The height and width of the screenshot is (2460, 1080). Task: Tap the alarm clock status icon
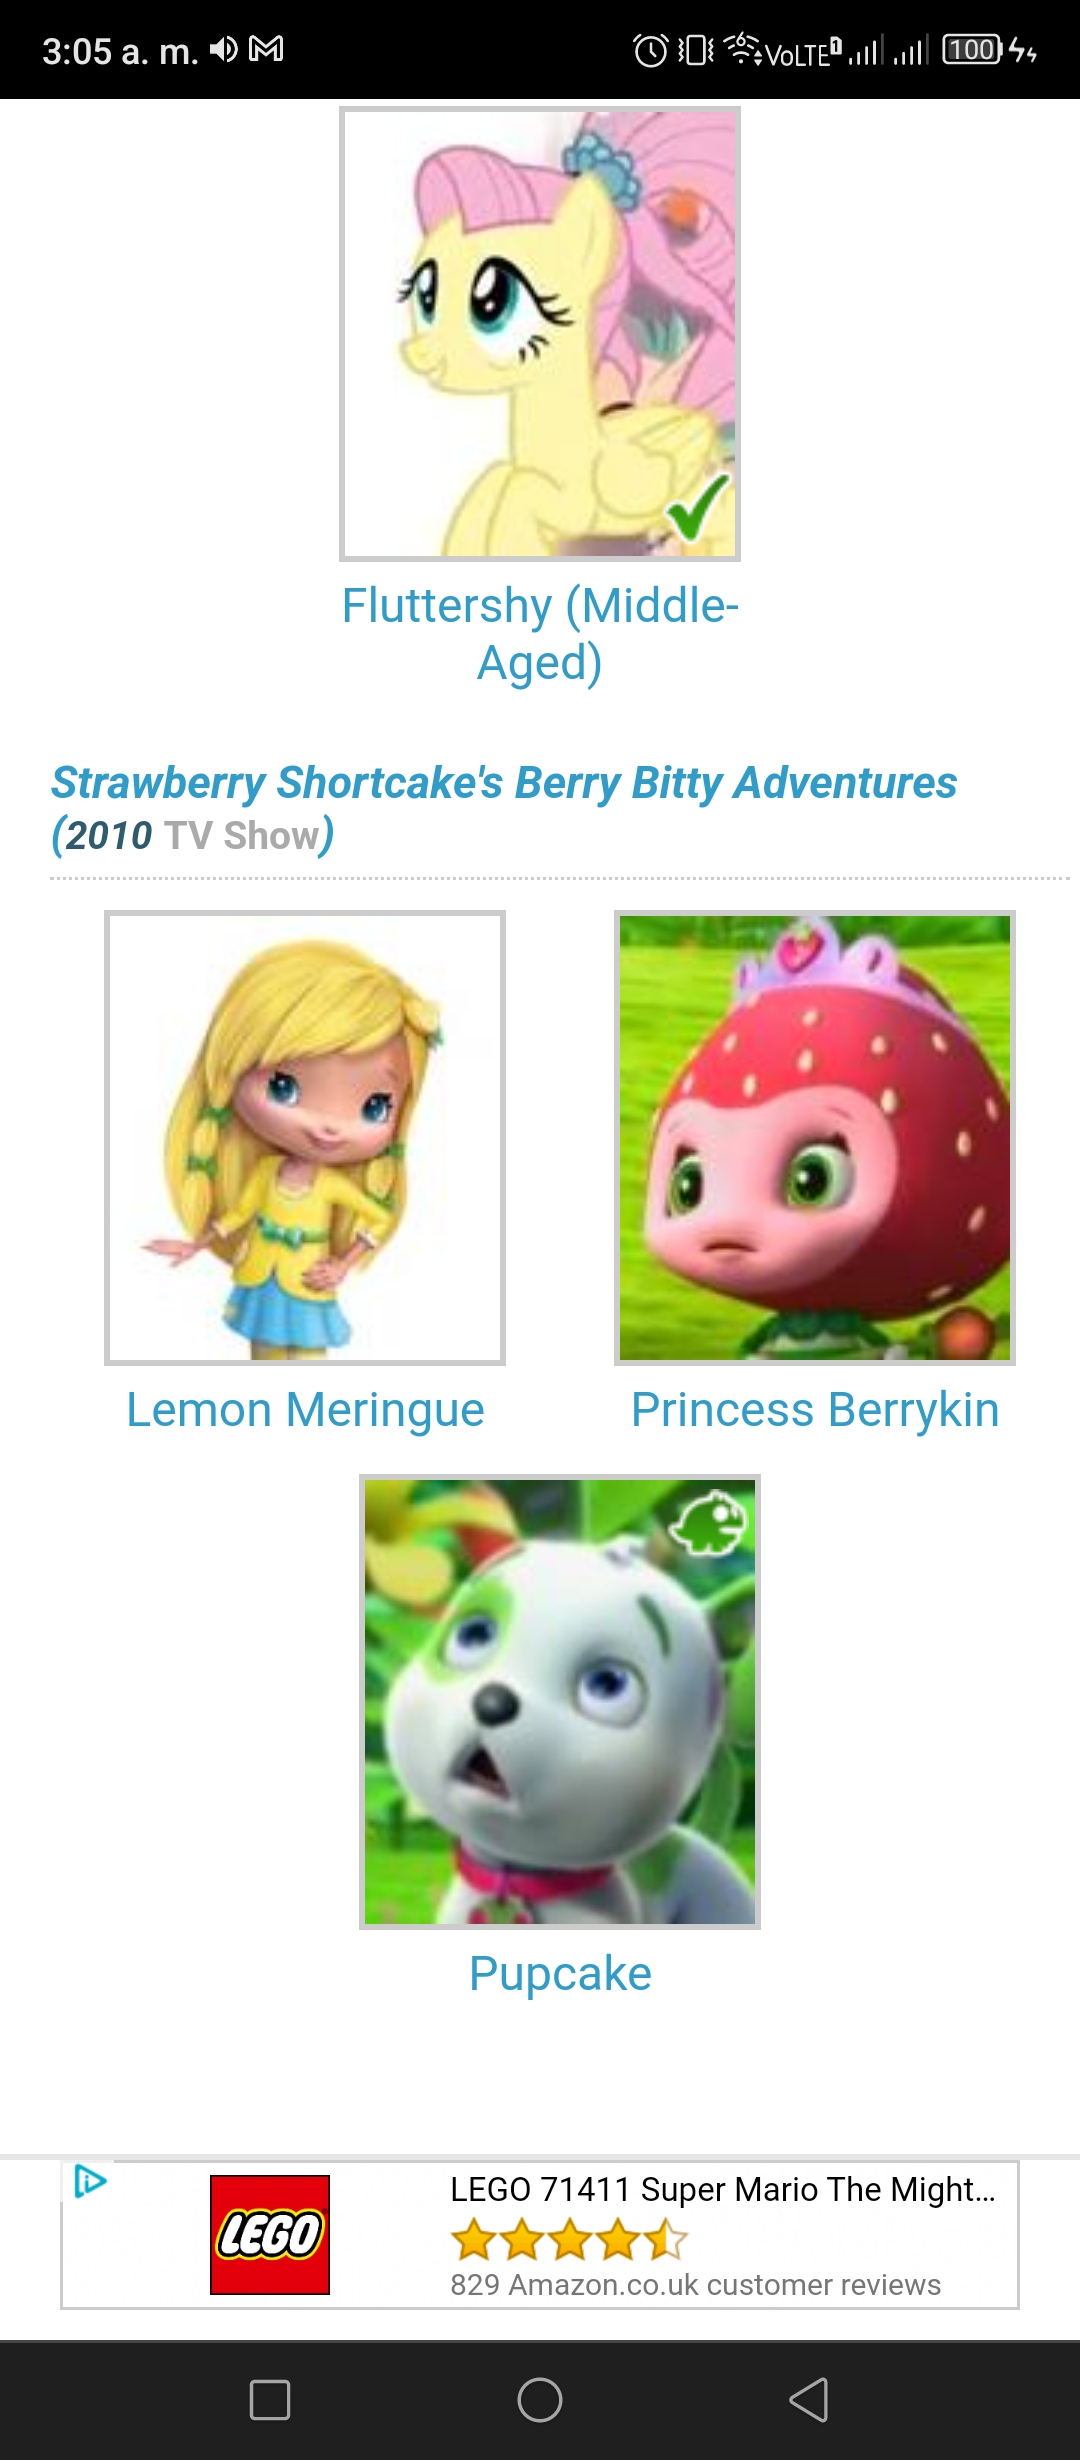tap(651, 50)
